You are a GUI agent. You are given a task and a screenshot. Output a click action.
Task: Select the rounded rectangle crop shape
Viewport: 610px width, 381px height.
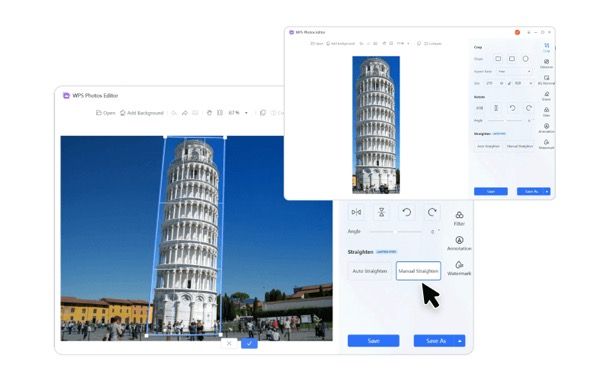click(x=512, y=59)
